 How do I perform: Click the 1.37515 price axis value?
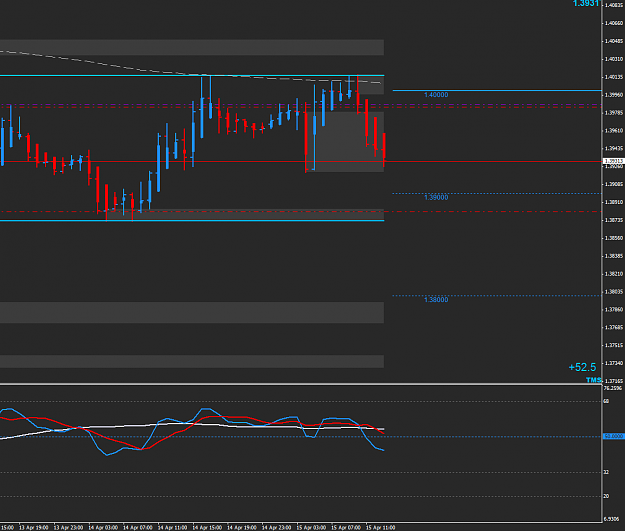click(614, 345)
